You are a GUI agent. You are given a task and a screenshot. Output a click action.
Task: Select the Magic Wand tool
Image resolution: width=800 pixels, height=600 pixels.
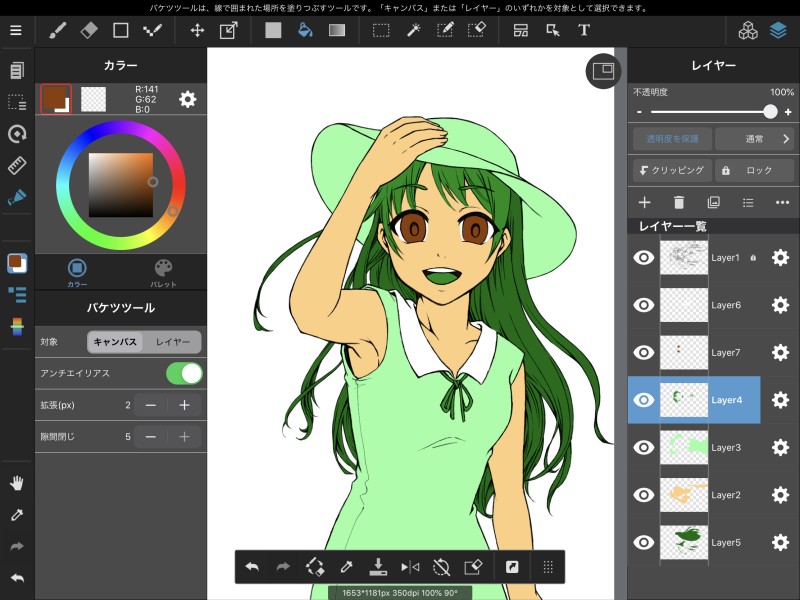click(412, 30)
